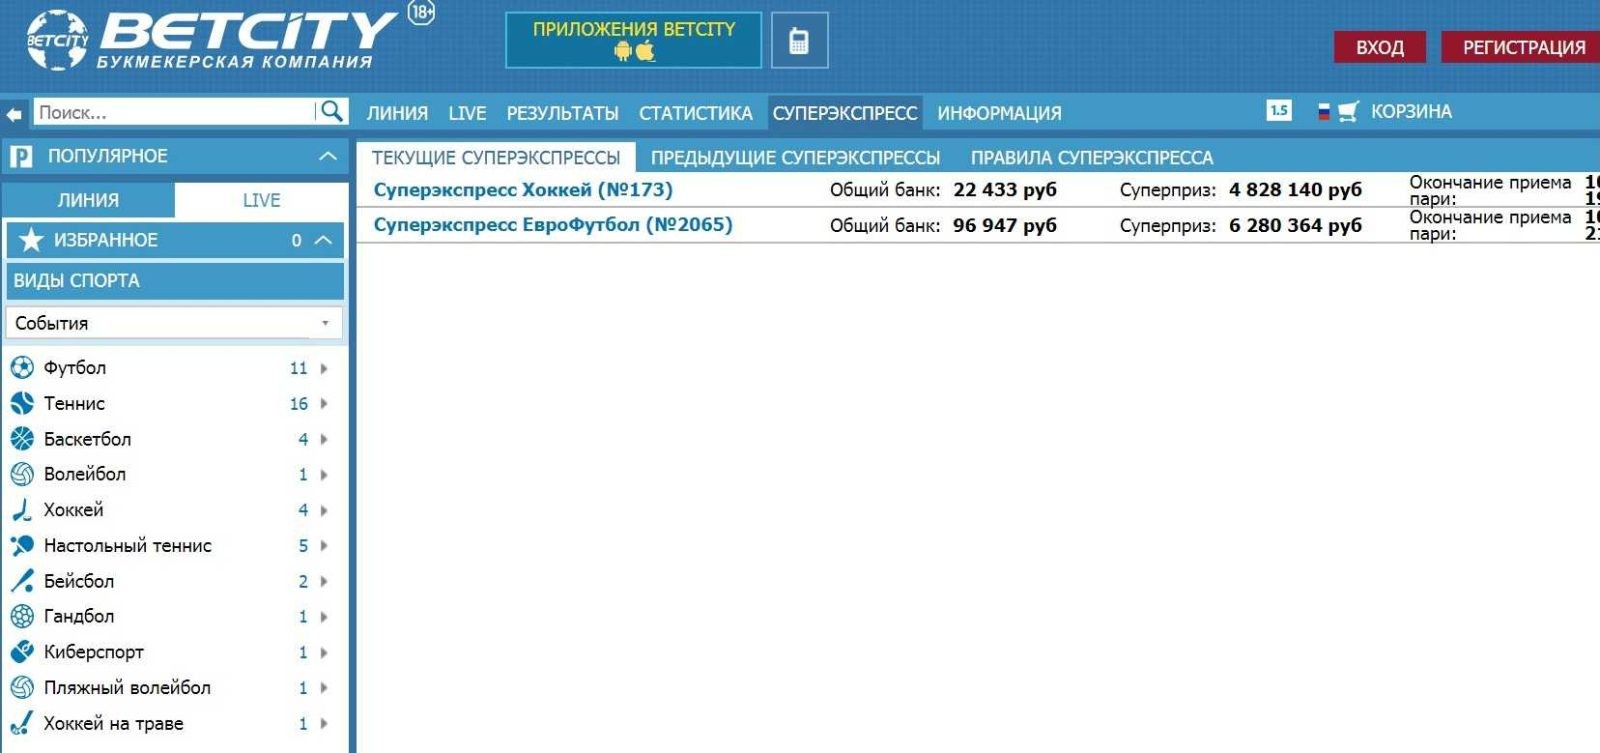Image resolution: width=1600 pixels, height=753 pixels.
Task: Expand the Настольный теннис arrow
Action: click(324, 546)
